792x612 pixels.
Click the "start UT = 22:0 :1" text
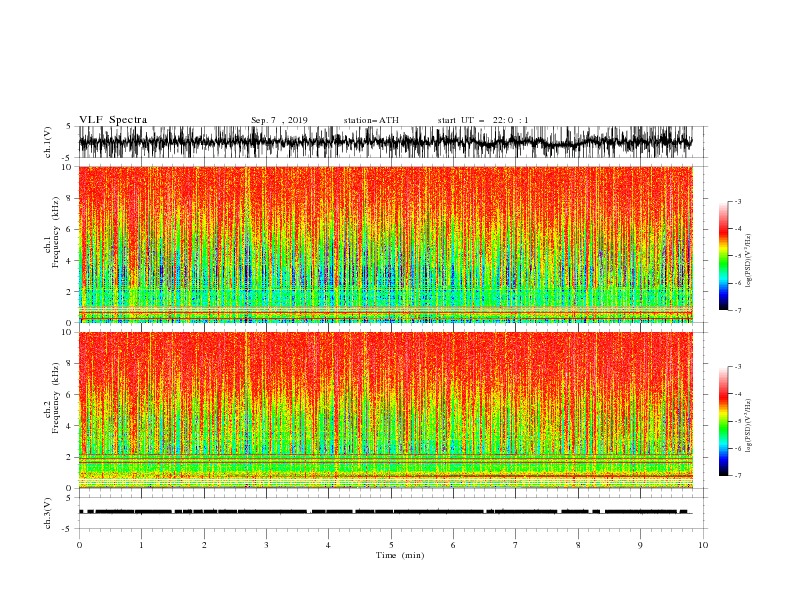point(483,120)
